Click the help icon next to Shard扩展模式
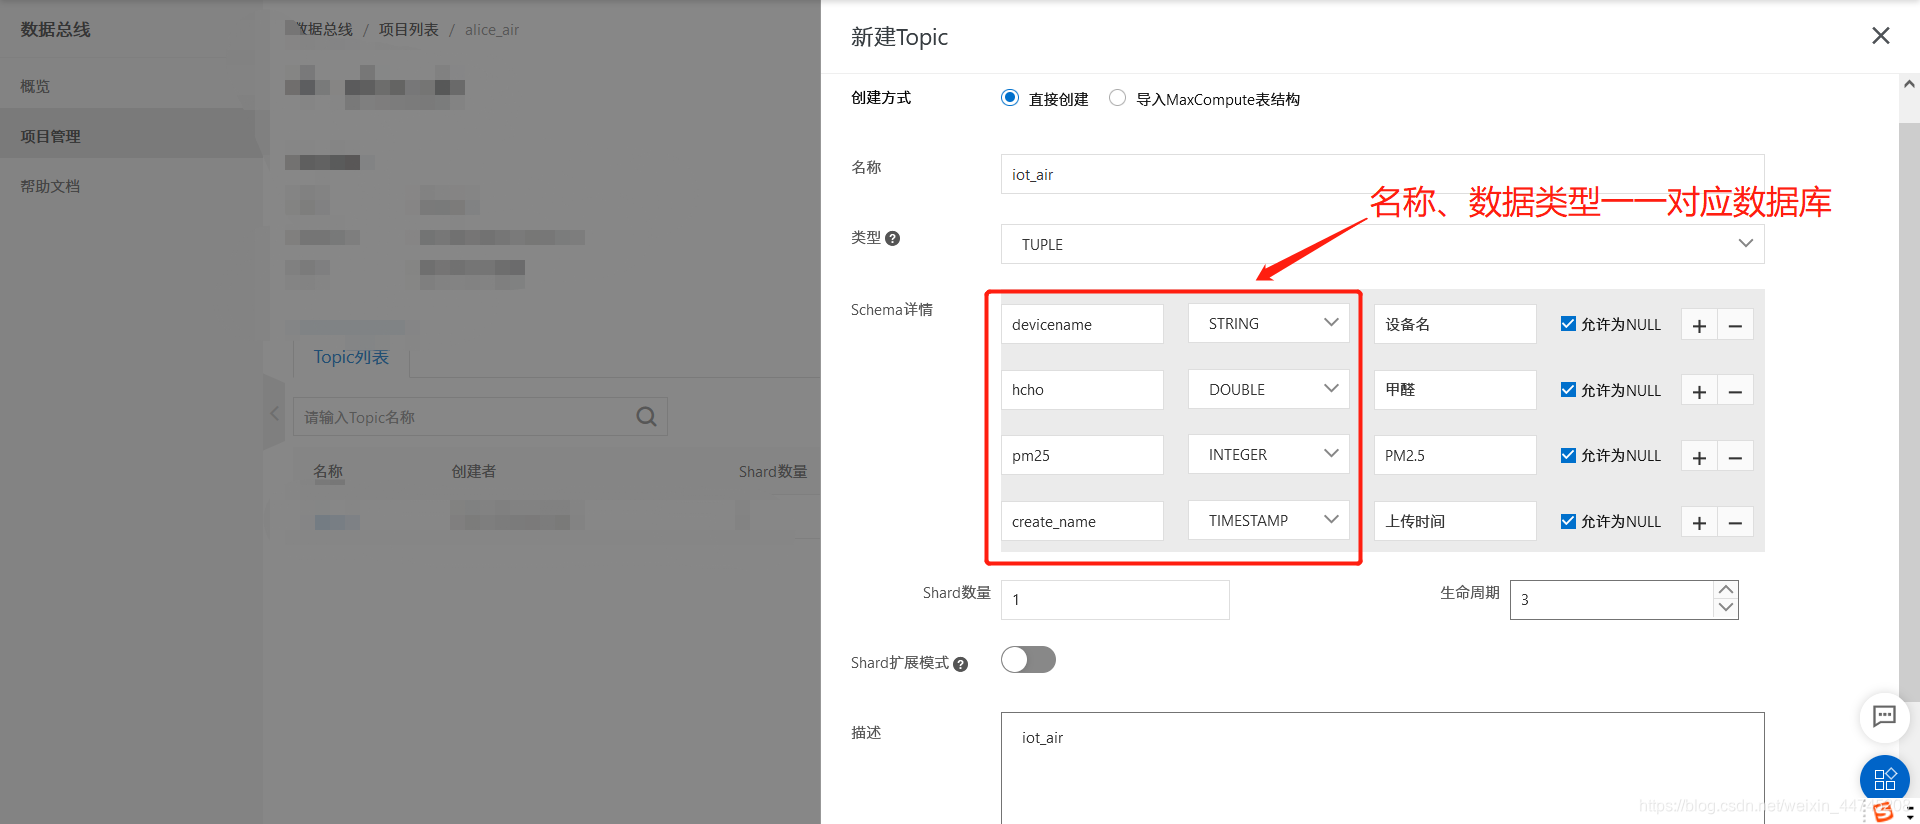The width and height of the screenshot is (1920, 824). [x=960, y=664]
